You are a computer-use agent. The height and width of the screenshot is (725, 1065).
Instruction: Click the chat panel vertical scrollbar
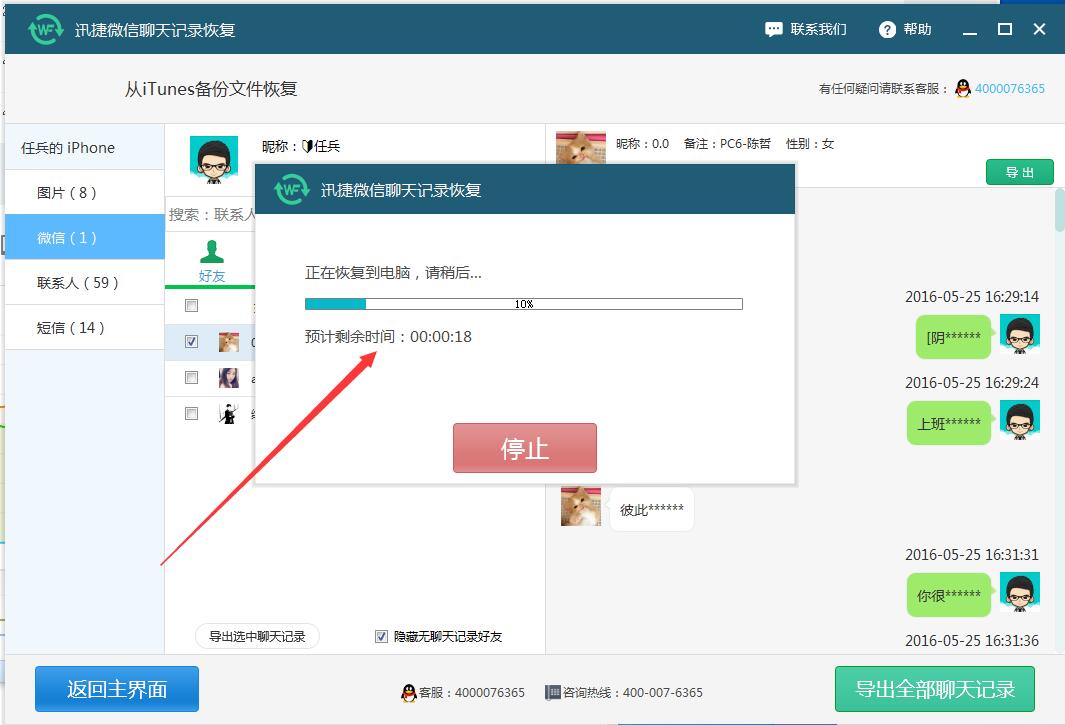[1060, 211]
